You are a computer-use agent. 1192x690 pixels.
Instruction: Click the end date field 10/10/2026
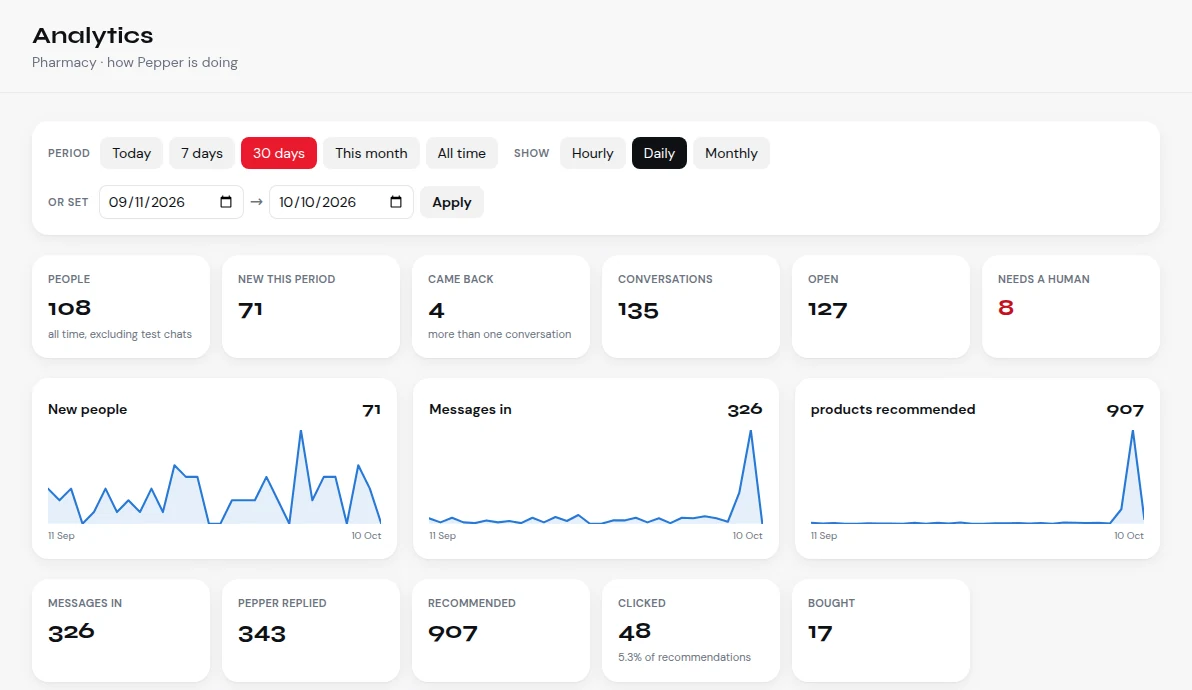click(x=341, y=202)
